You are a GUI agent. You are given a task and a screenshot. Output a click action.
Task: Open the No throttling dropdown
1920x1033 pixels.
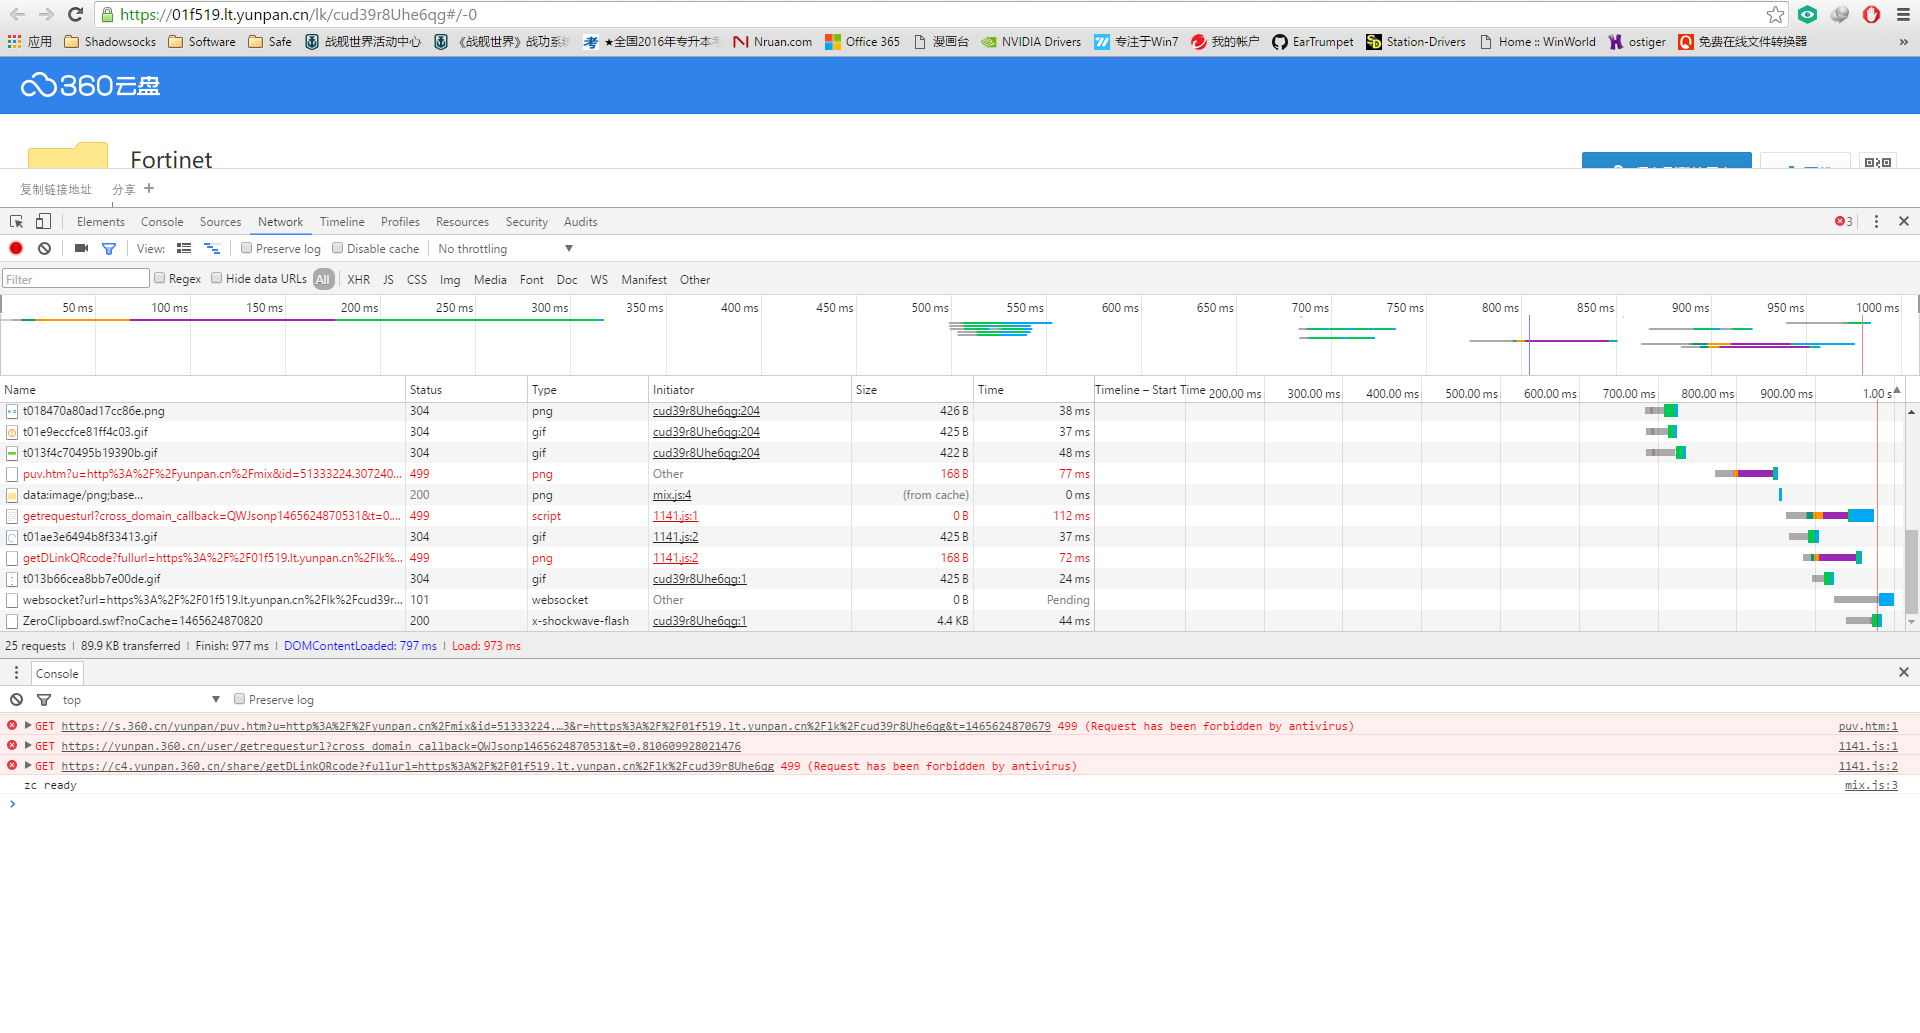[505, 249]
